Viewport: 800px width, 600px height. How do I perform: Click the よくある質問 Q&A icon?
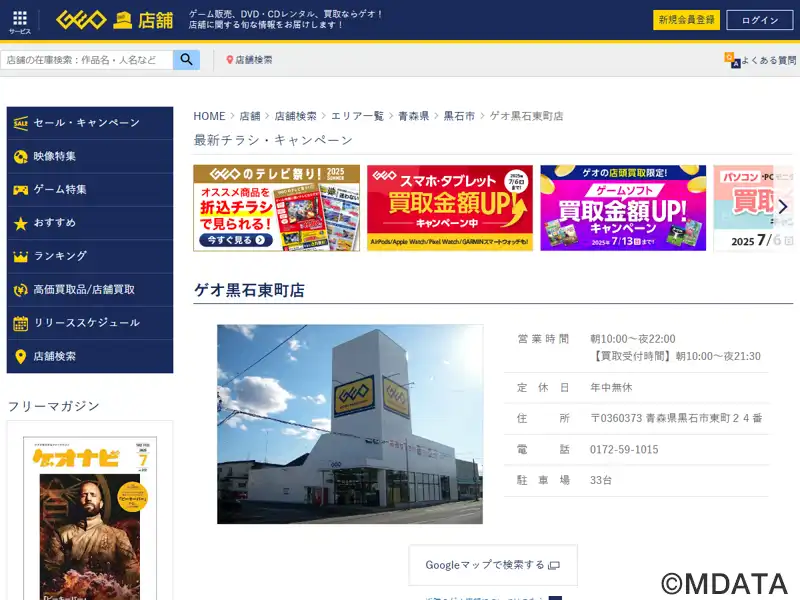[732, 60]
